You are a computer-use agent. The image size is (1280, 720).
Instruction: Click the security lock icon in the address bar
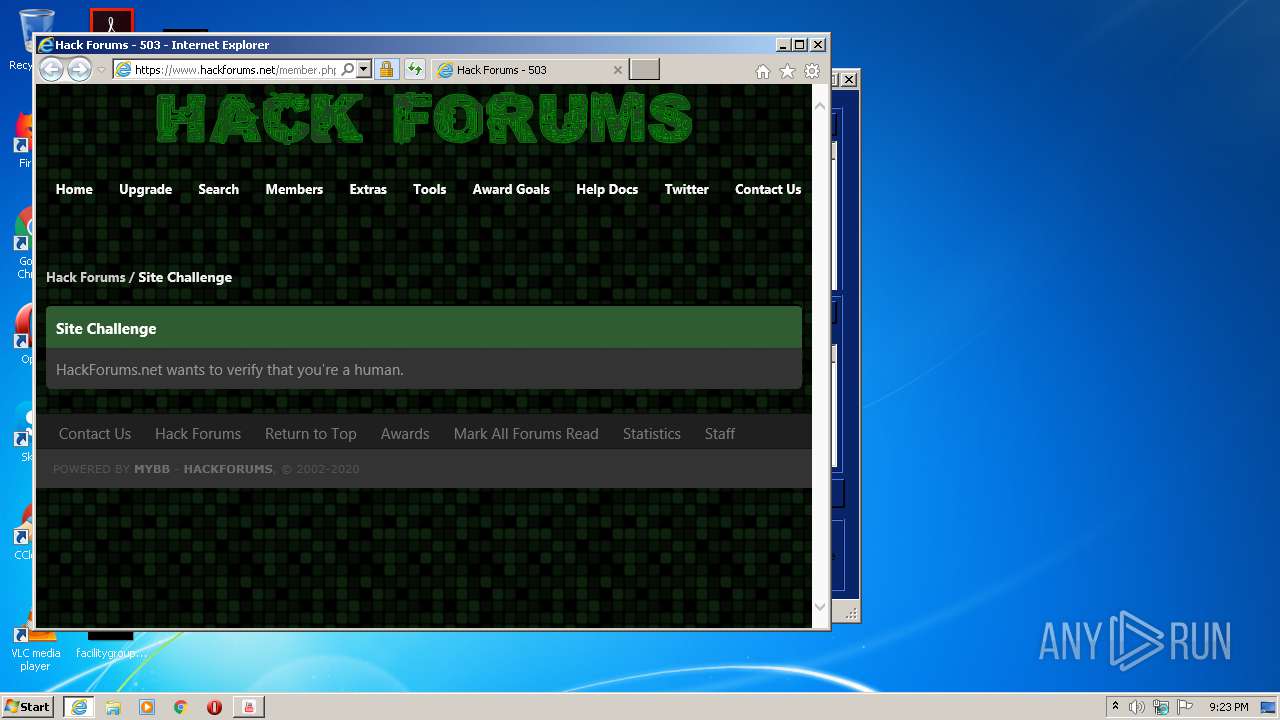[386, 70]
